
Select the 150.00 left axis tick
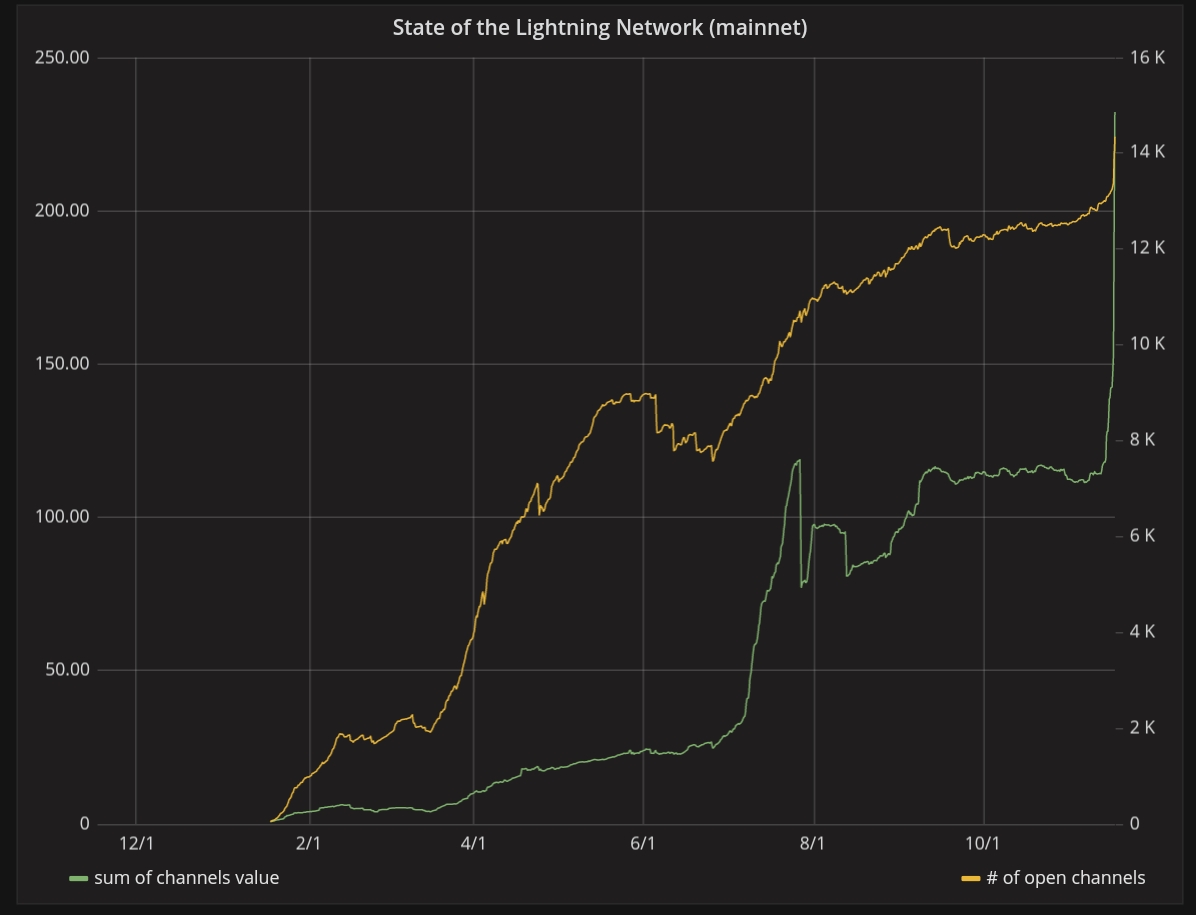(x=62, y=364)
